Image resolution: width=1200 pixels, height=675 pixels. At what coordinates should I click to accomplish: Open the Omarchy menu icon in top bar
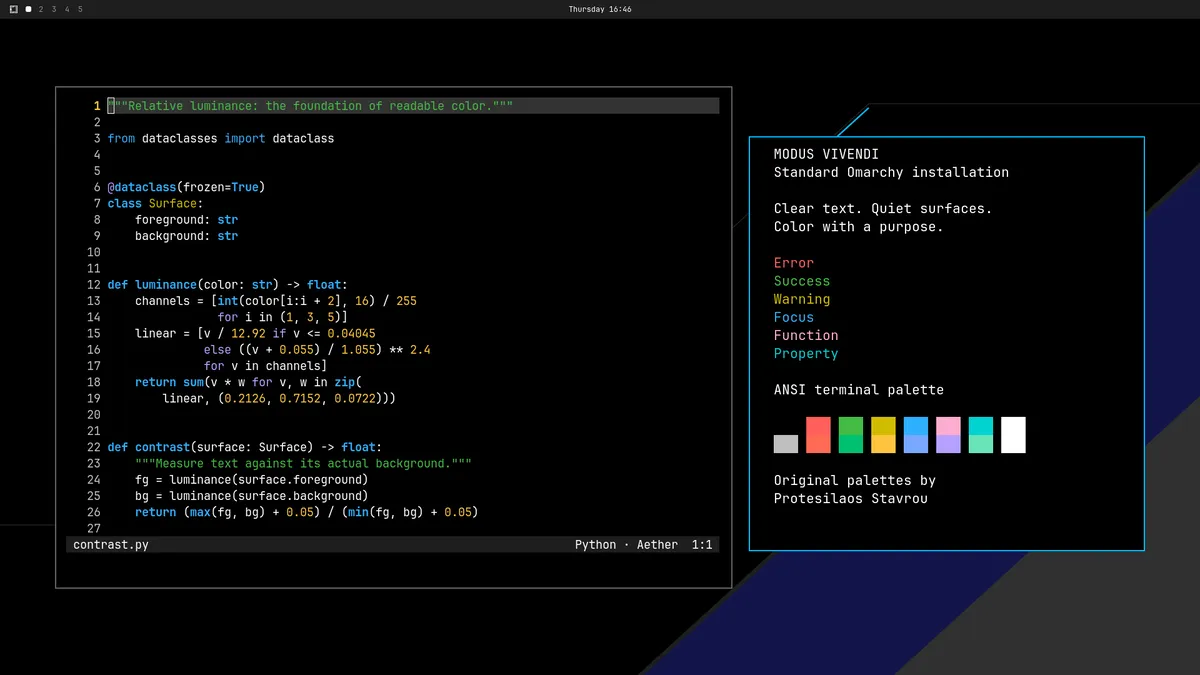14,9
